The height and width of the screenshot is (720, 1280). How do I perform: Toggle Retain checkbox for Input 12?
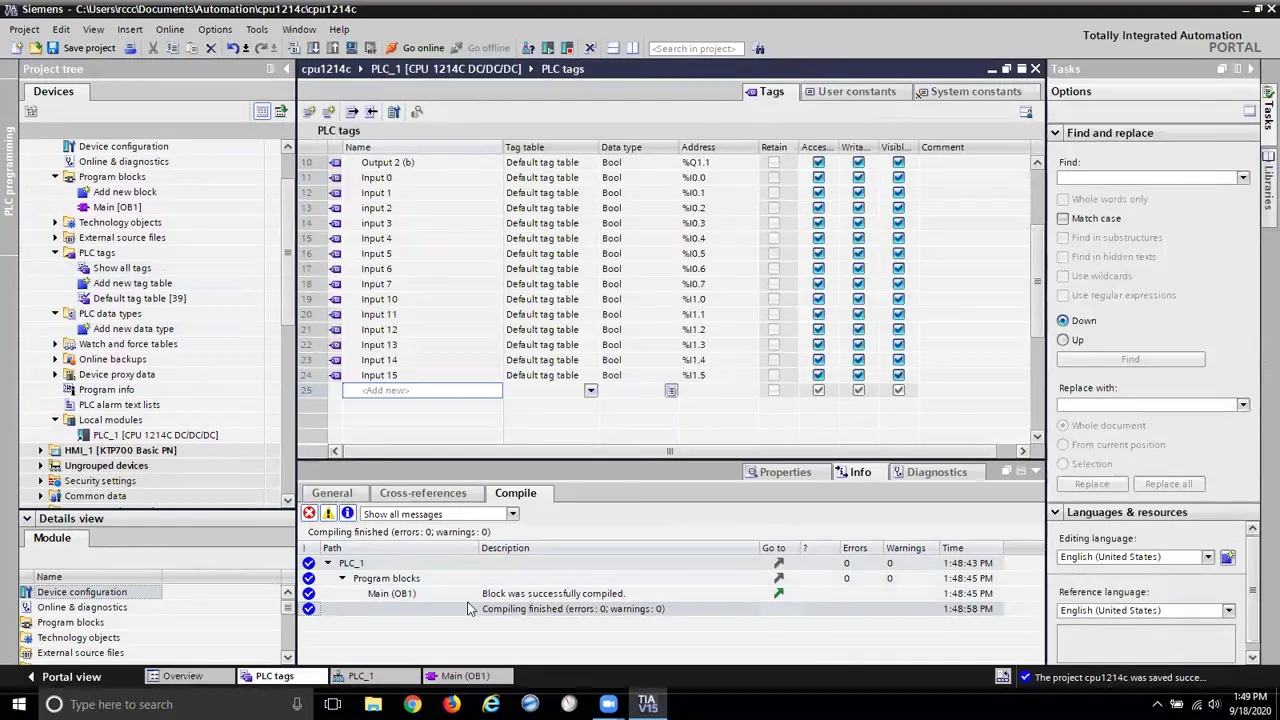point(774,329)
